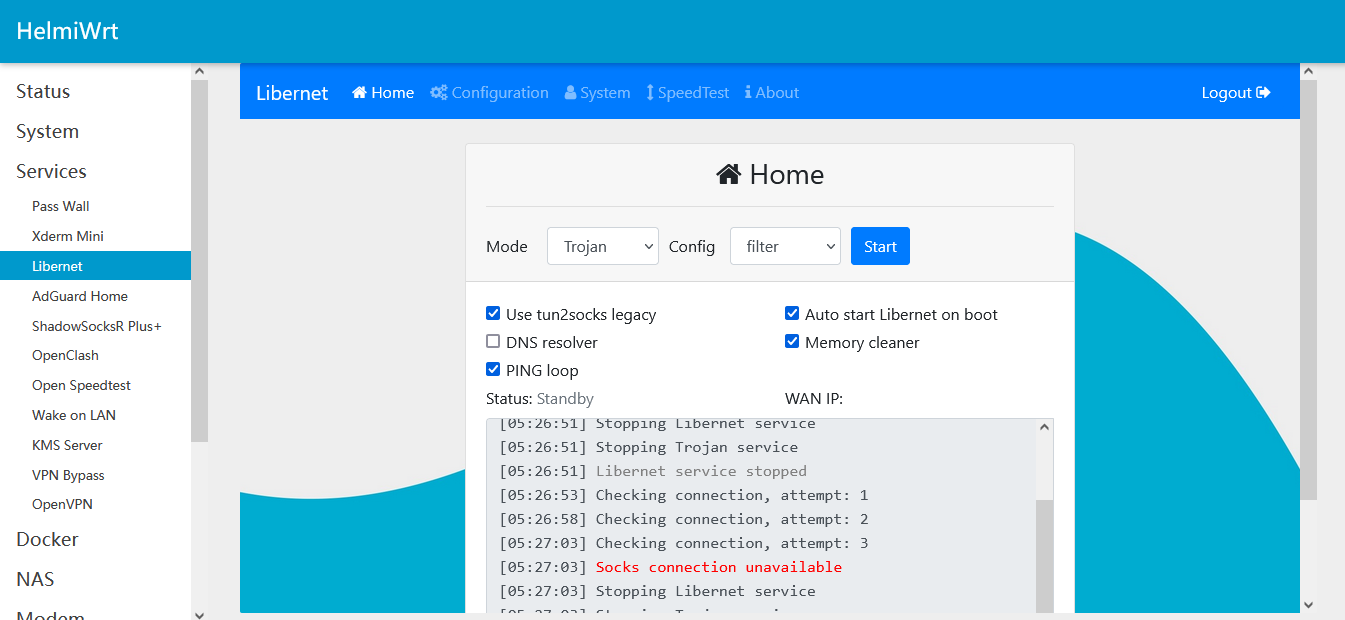The width and height of the screenshot is (1345, 620).
Task: Open OpenVPN in the sidebar
Action: pyautogui.click(x=62, y=504)
